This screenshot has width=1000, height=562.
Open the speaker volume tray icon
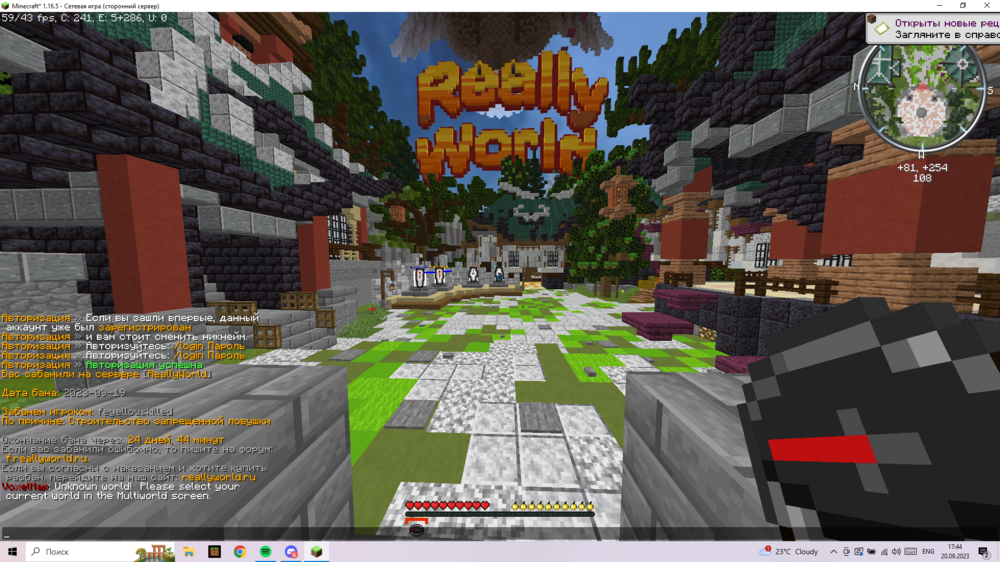896,552
